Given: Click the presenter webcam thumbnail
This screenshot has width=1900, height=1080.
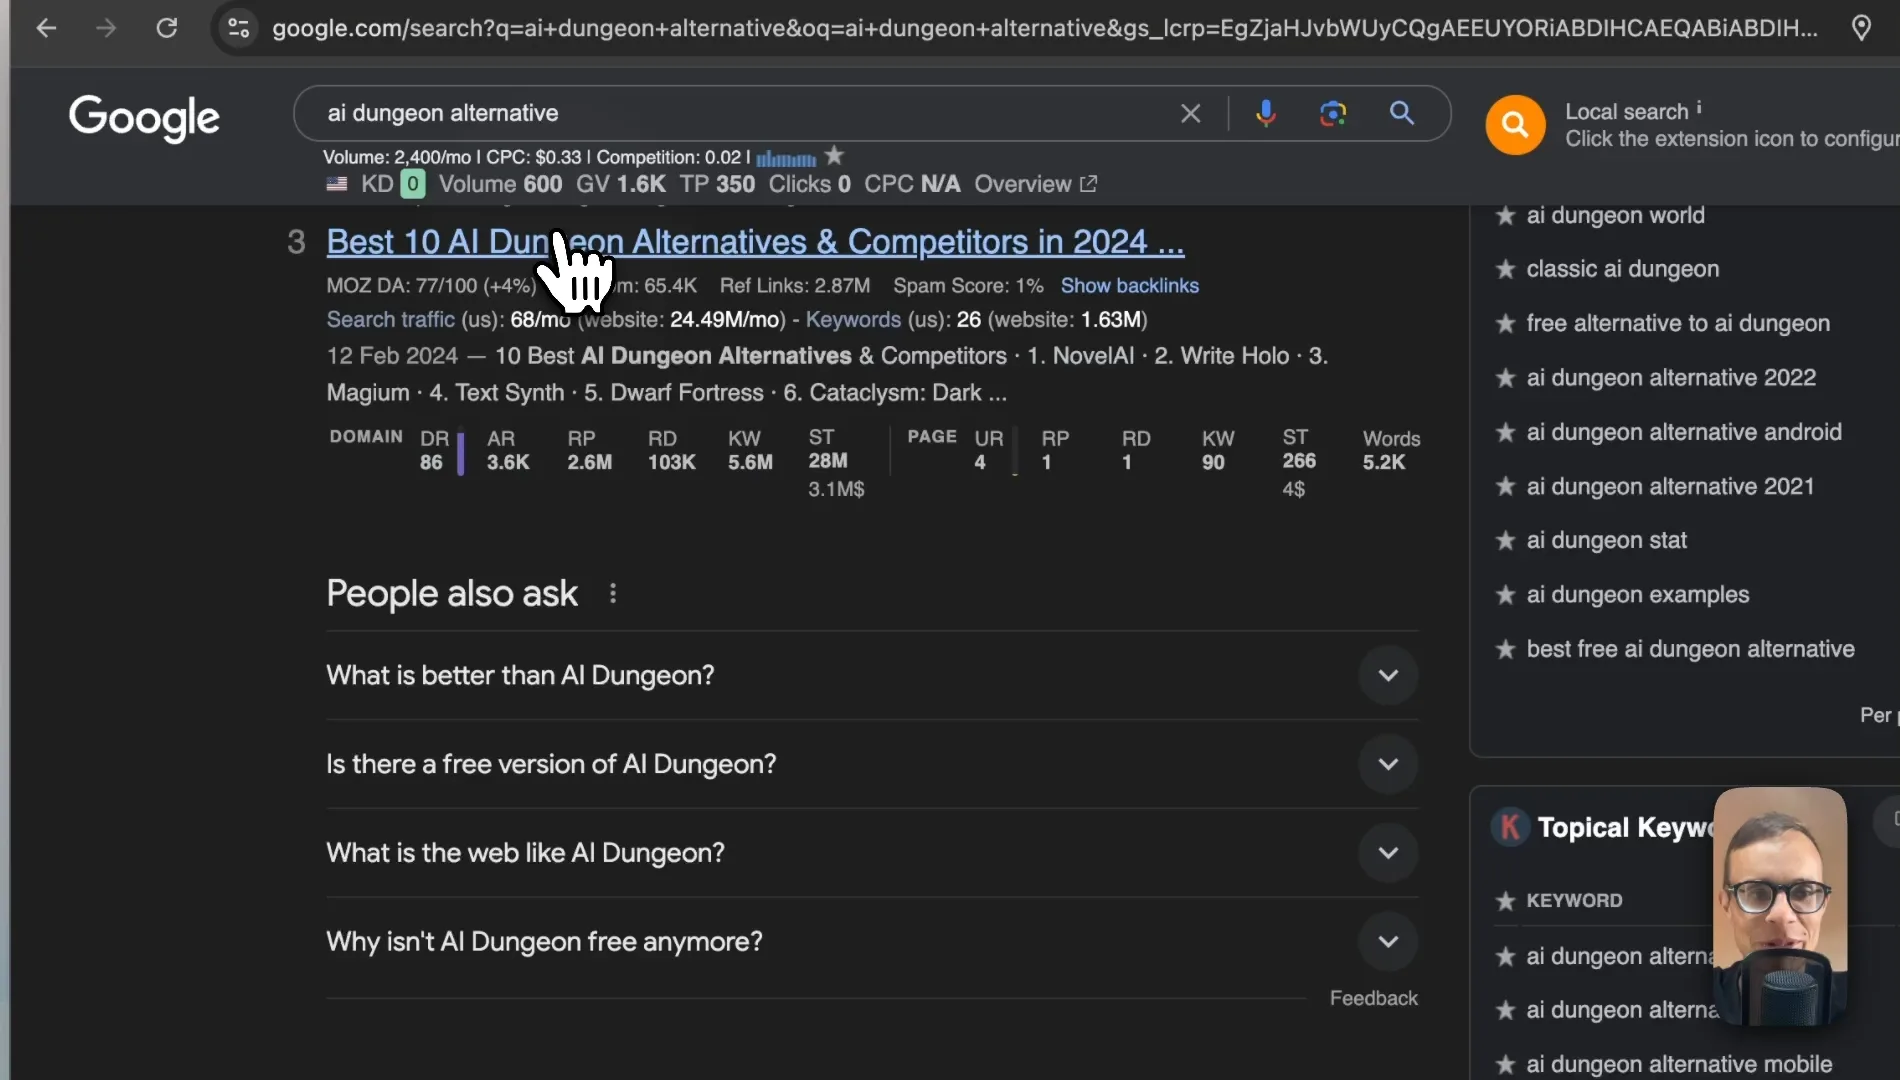Looking at the screenshot, I should click(1780, 906).
